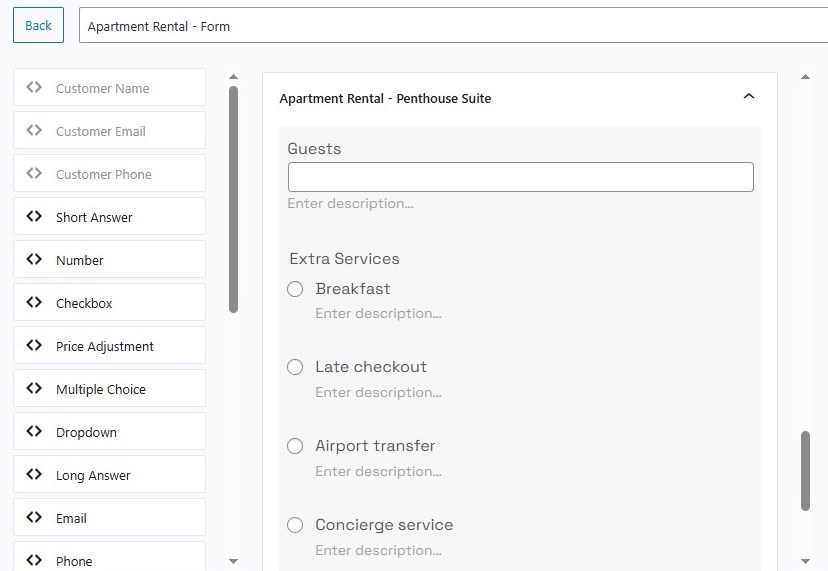Click the Customer Email field code icon

(34, 130)
